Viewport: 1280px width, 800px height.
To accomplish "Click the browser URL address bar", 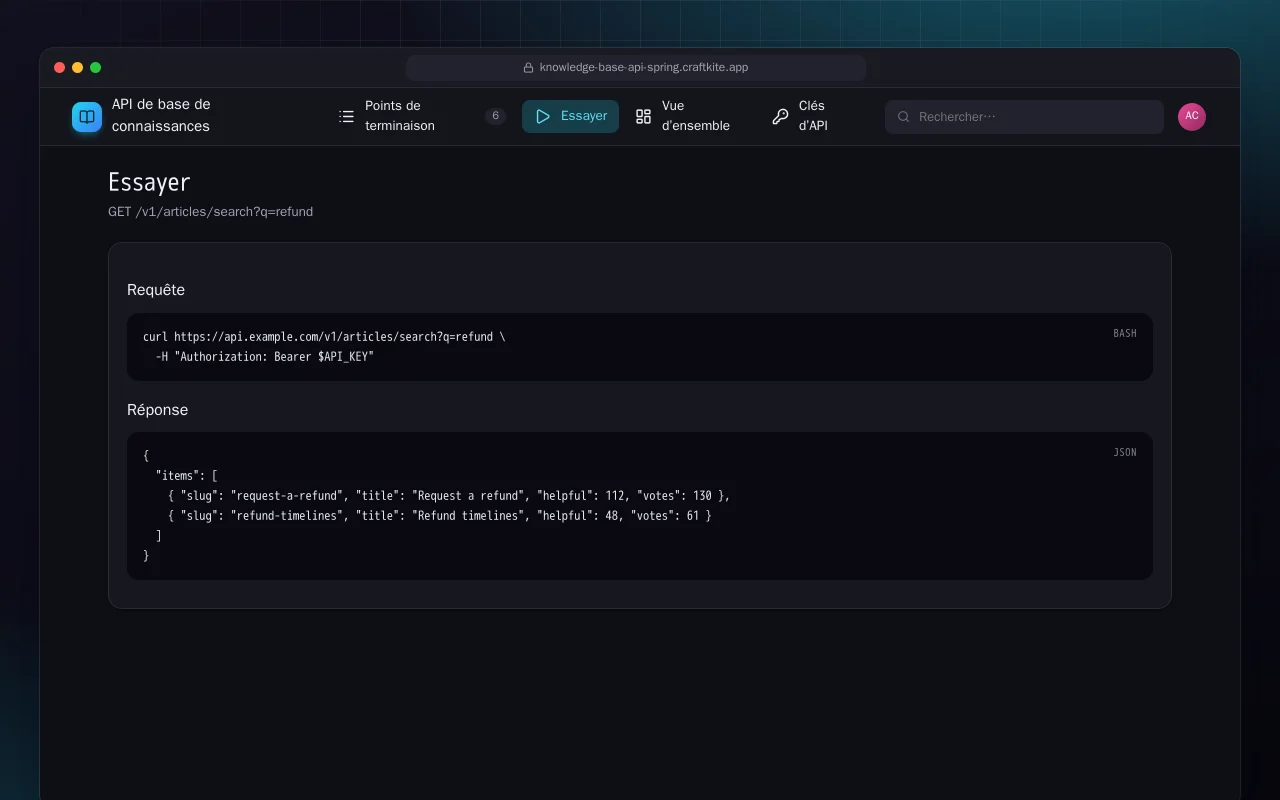I will click(x=636, y=68).
